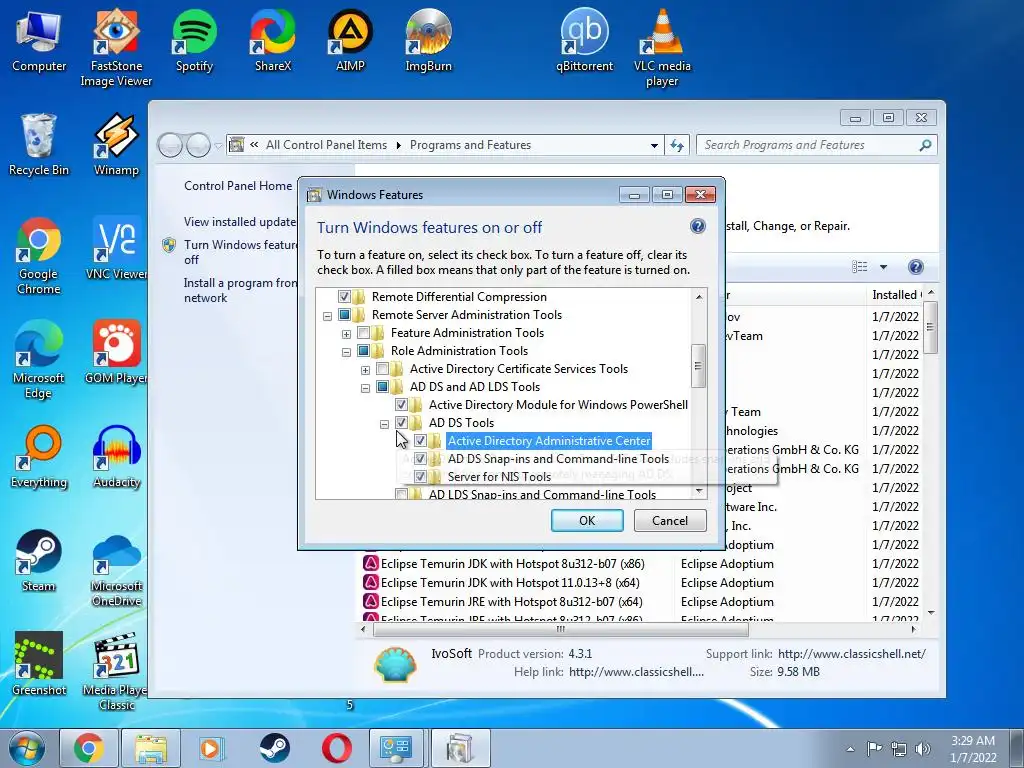
Task: Expand Active Directory Certificate Services Tools node
Action: [365, 370]
